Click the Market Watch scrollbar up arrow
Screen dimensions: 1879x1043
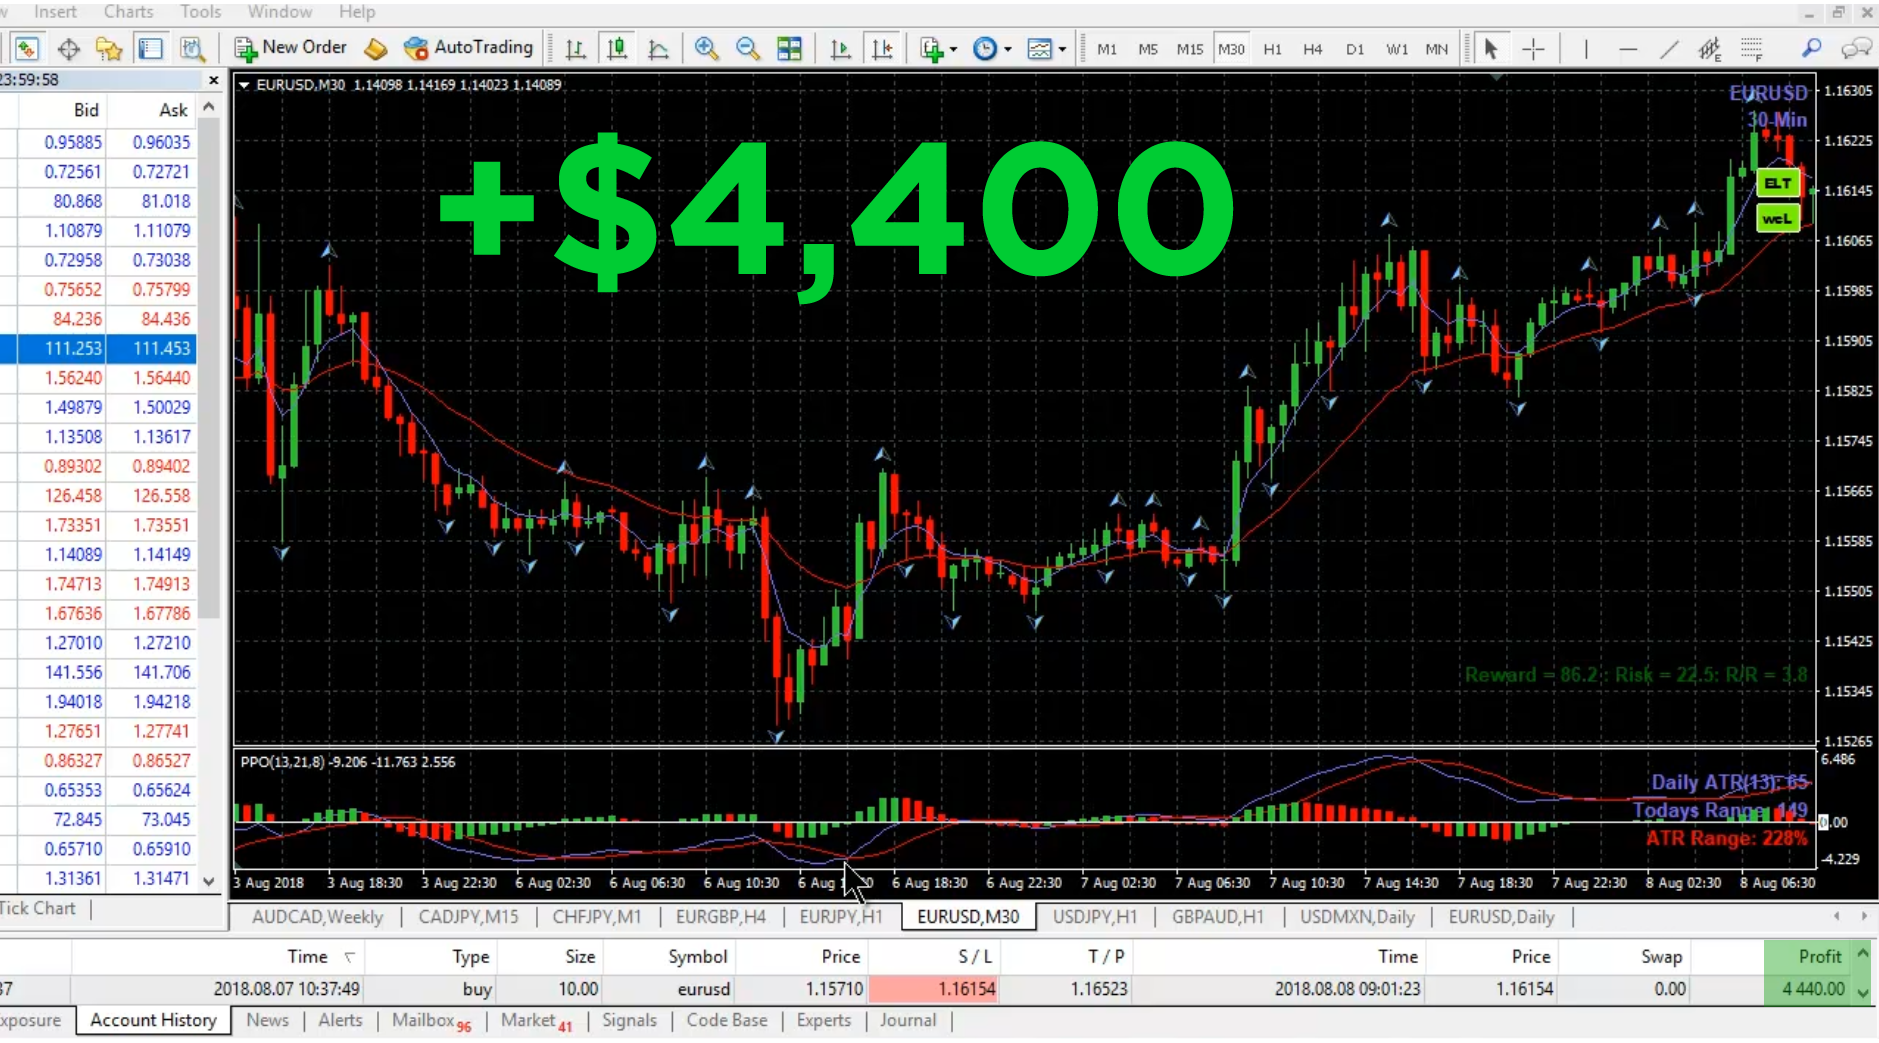pyautogui.click(x=209, y=107)
